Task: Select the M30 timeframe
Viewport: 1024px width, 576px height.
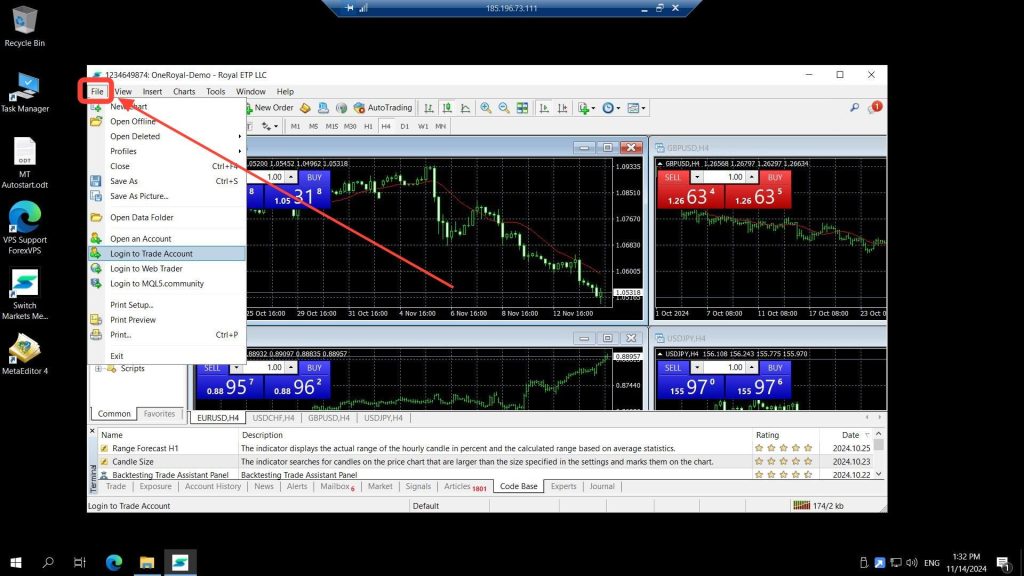Action: pyautogui.click(x=350, y=126)
